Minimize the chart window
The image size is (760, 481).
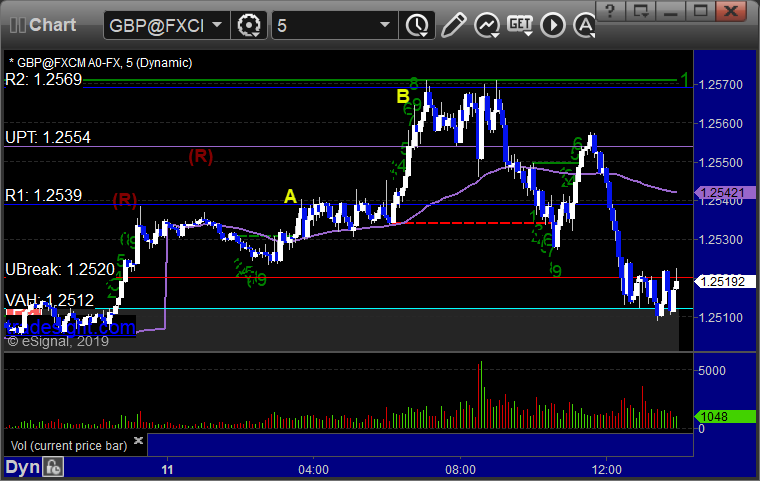pyautogui.click(x=670, y=10)
